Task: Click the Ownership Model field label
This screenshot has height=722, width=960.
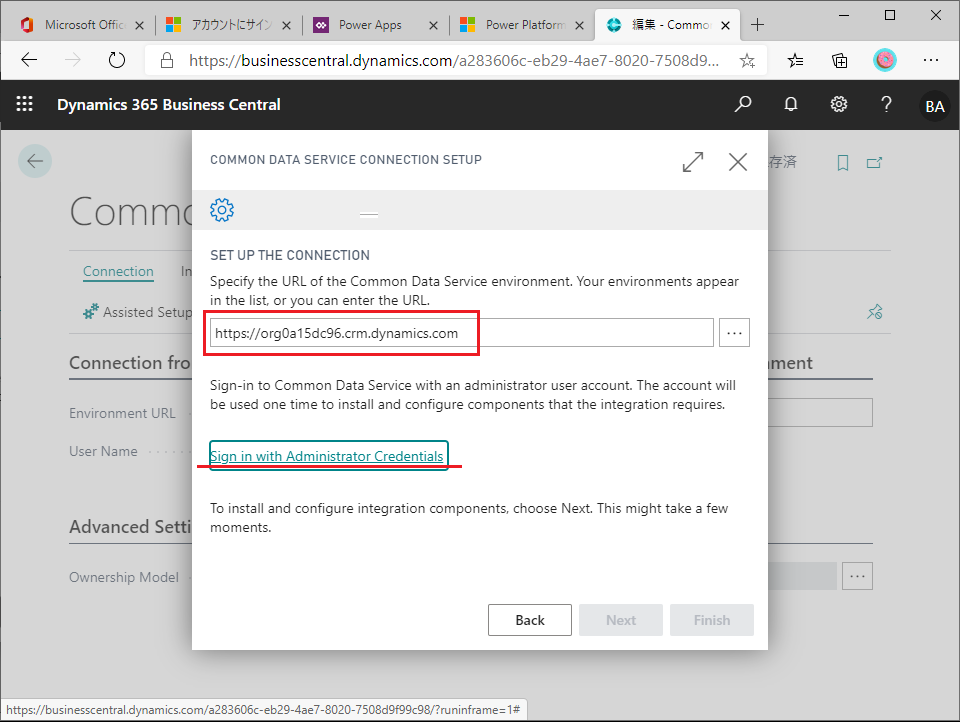Action: [x=124, y=577]
